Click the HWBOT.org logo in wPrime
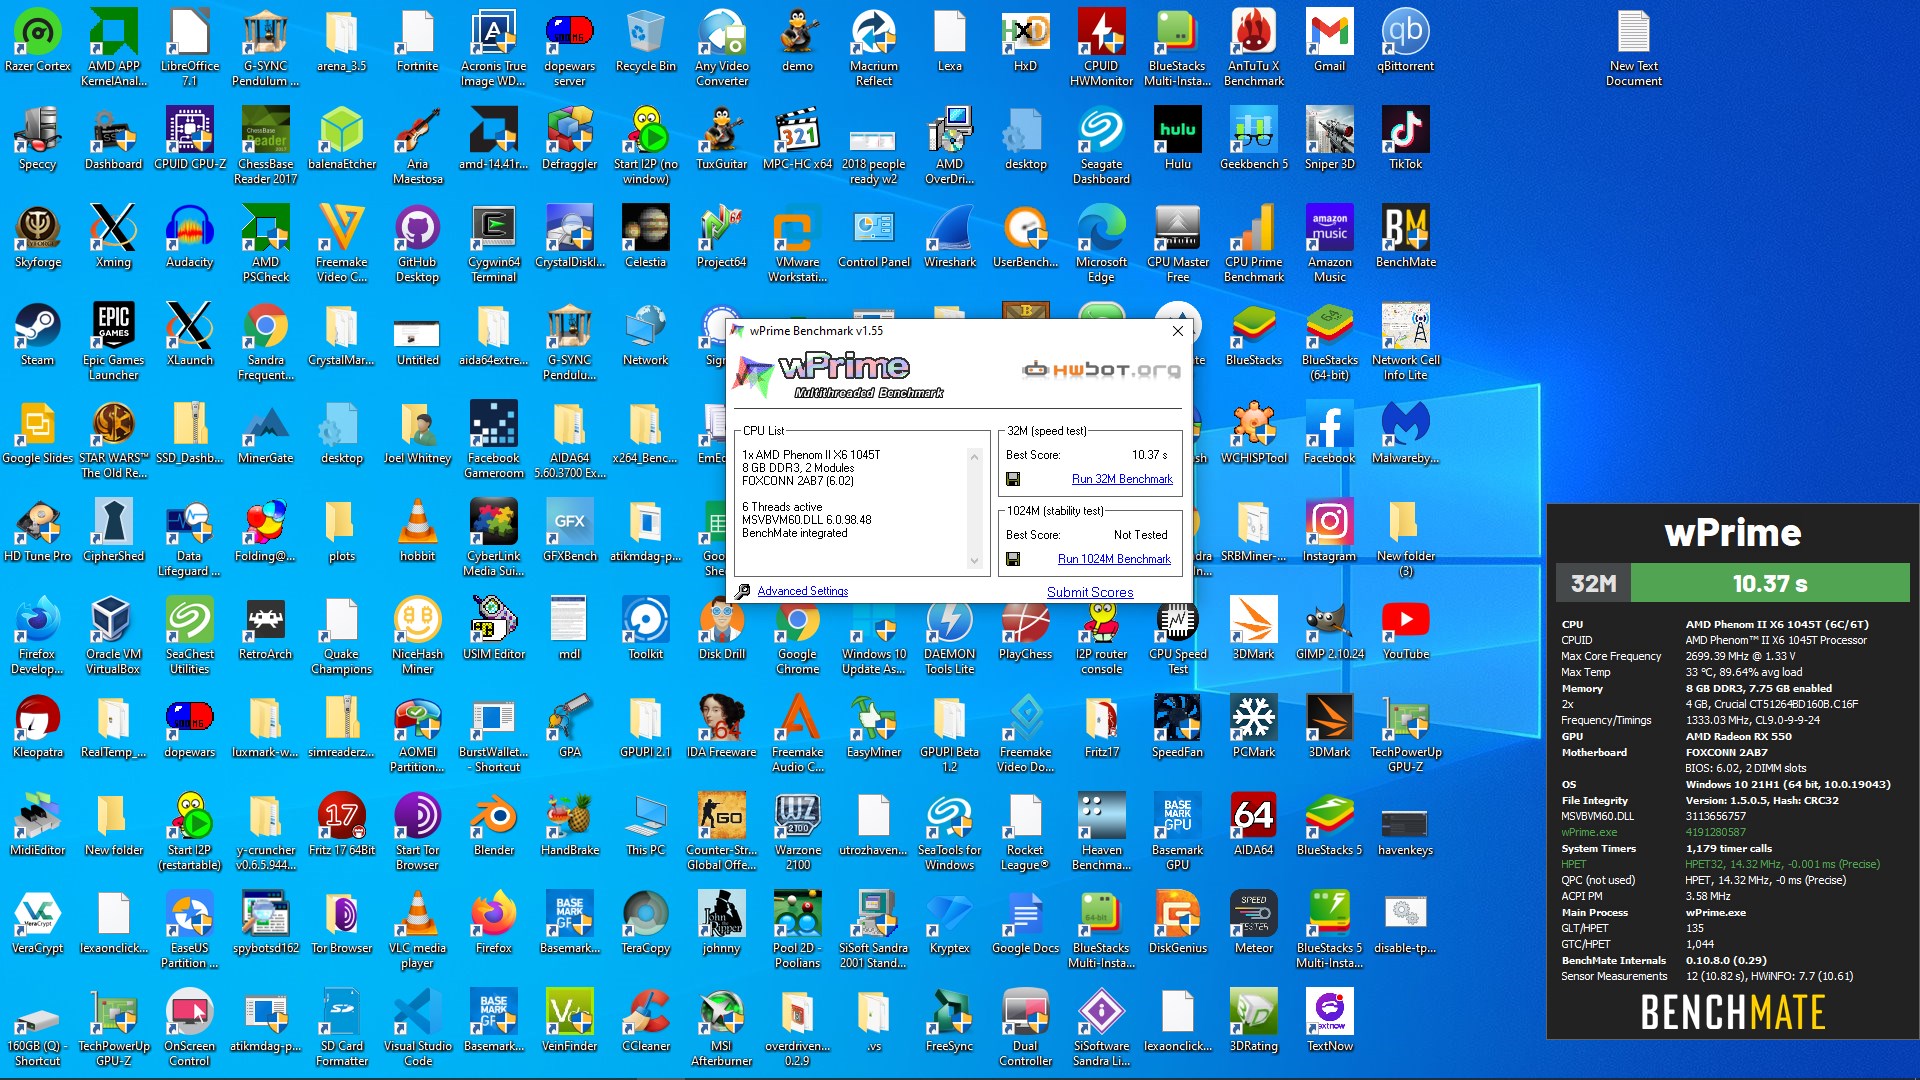 (x=1101, y=370)
